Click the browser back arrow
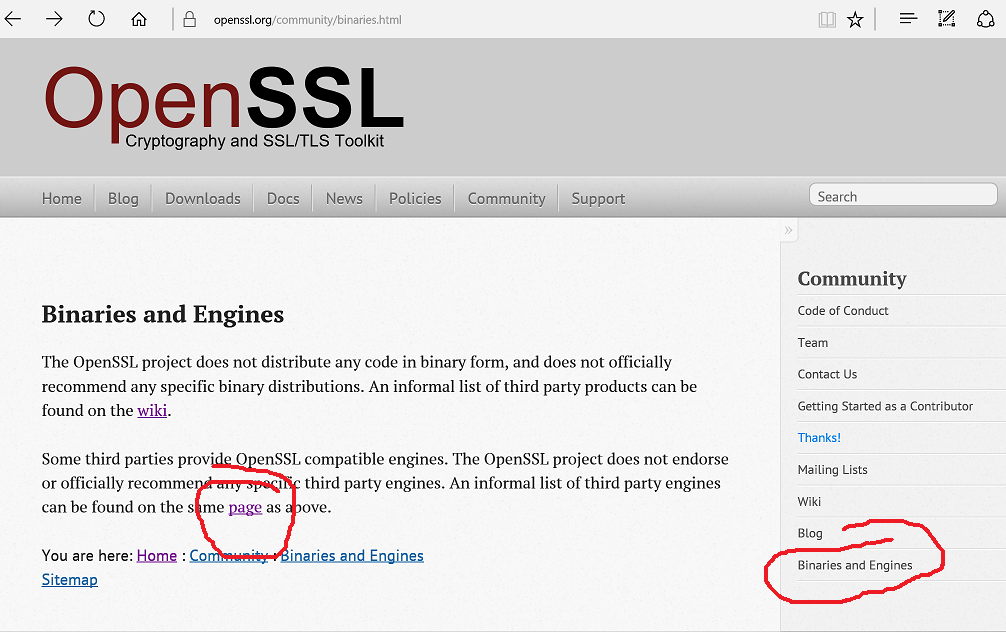 click(x=13, y=19)
